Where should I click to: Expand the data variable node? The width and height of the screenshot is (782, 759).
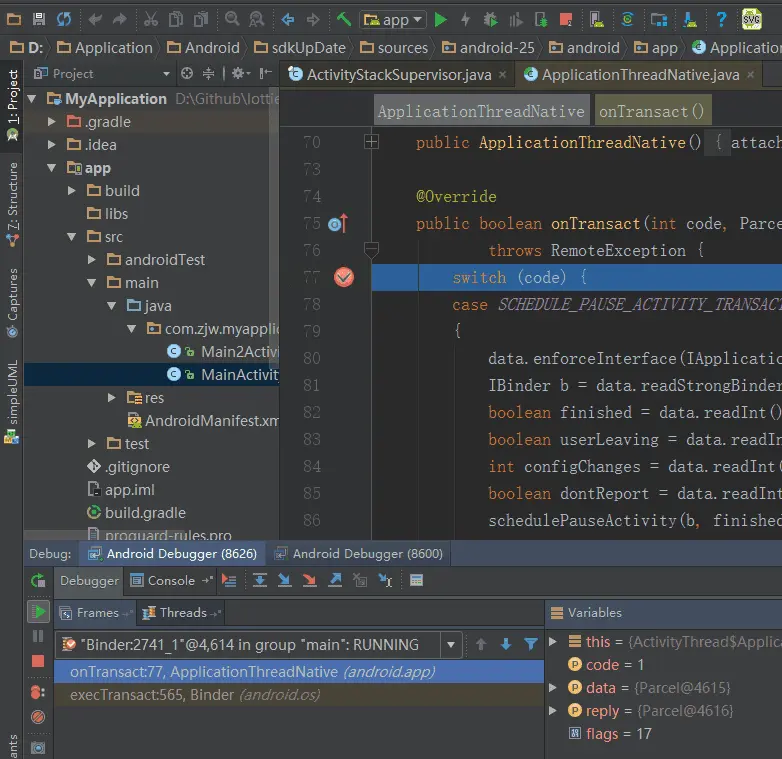554,687
